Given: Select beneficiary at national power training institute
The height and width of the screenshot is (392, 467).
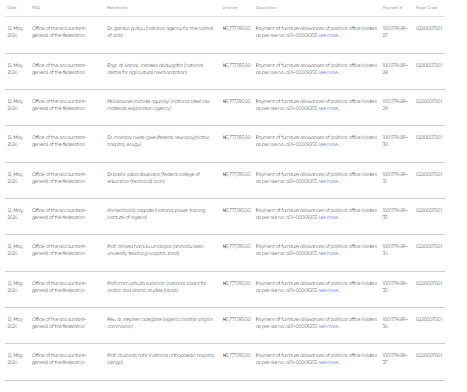Looking at the screenshot, I should [156, 214].
